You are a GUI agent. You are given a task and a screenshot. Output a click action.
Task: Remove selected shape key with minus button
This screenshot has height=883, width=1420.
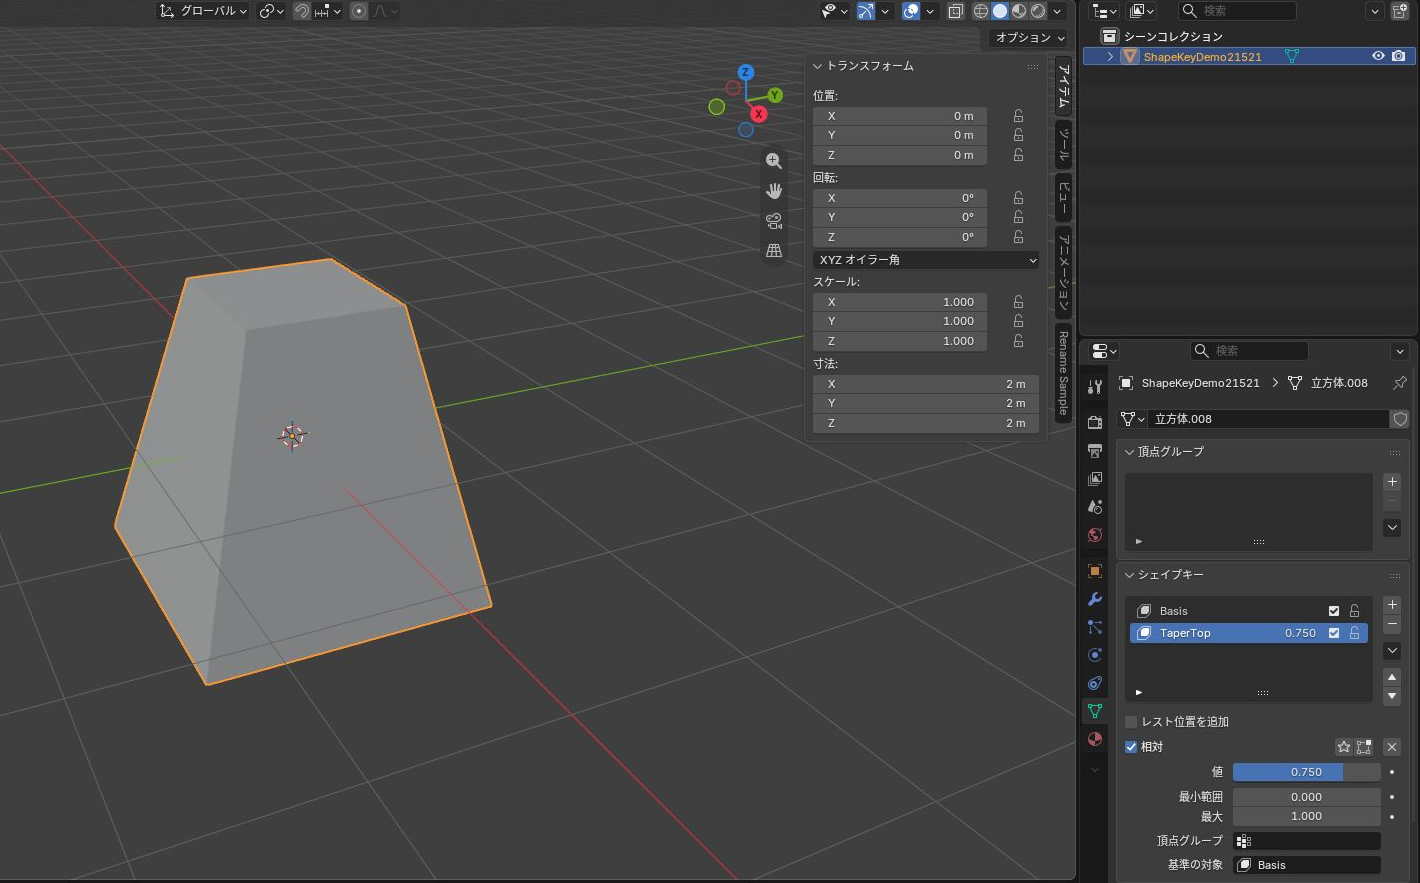(x=1392, y=625)
